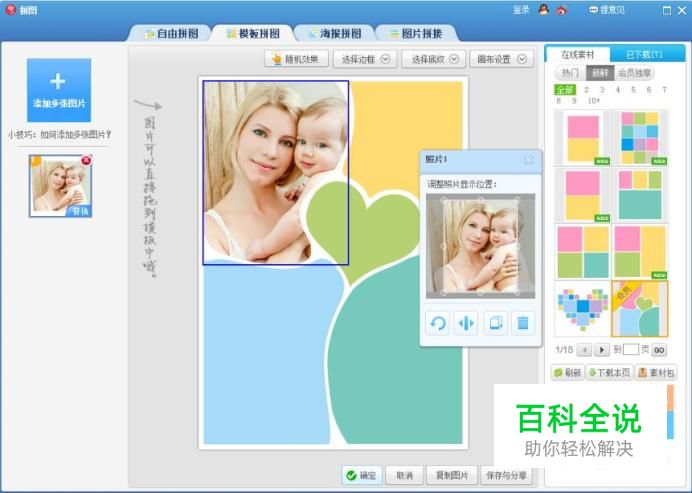Open the 在线素材 tab
Screen dimensions: 692x493
578,55
